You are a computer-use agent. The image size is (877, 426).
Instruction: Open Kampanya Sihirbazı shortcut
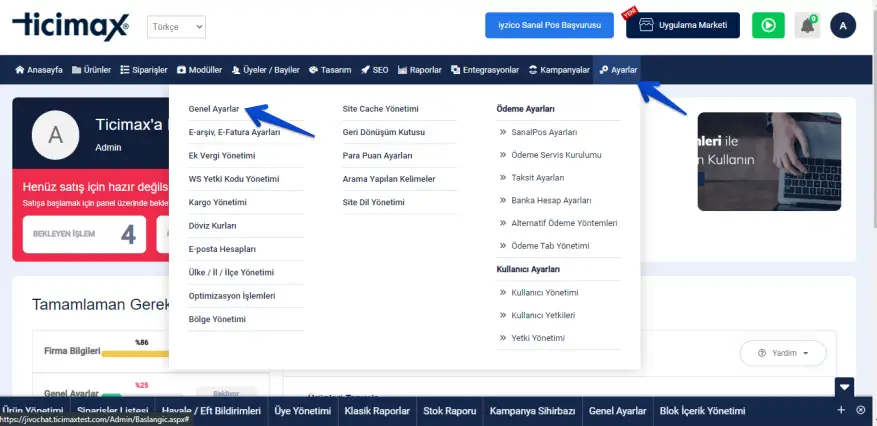pyautogui.click(x=532, y=411)
